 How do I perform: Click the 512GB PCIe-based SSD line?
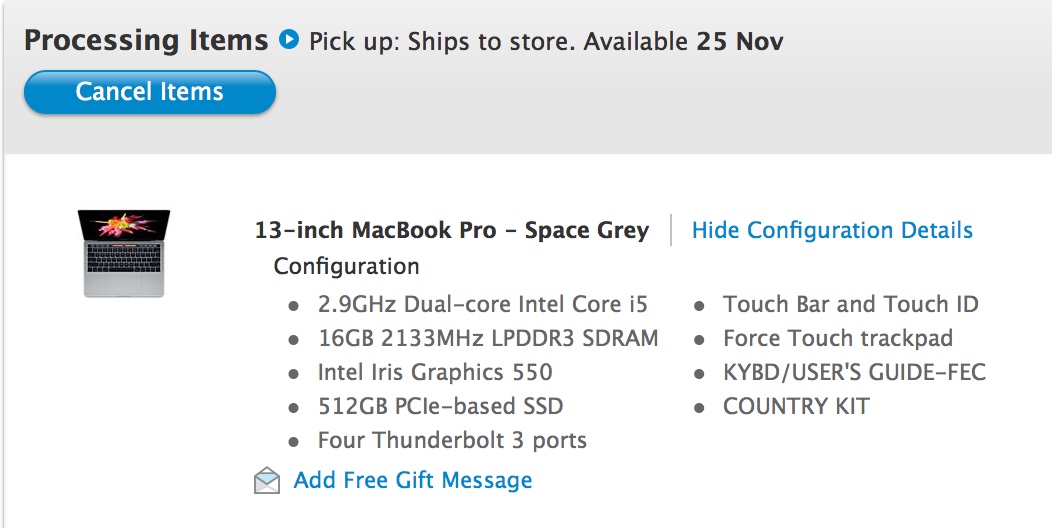click(x=440, y=407)
